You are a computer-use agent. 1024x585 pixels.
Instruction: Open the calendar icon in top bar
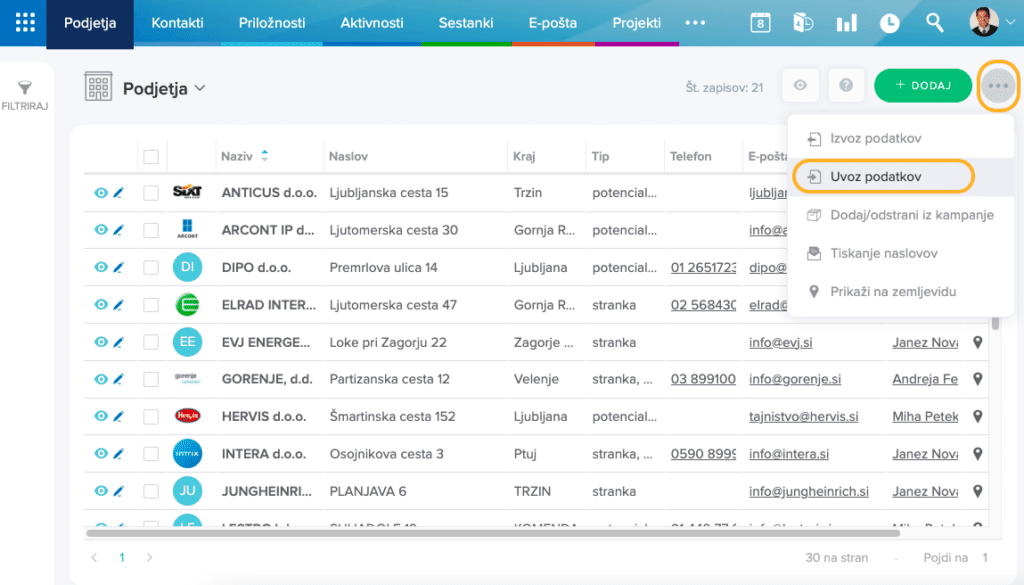tap(760, 23)
